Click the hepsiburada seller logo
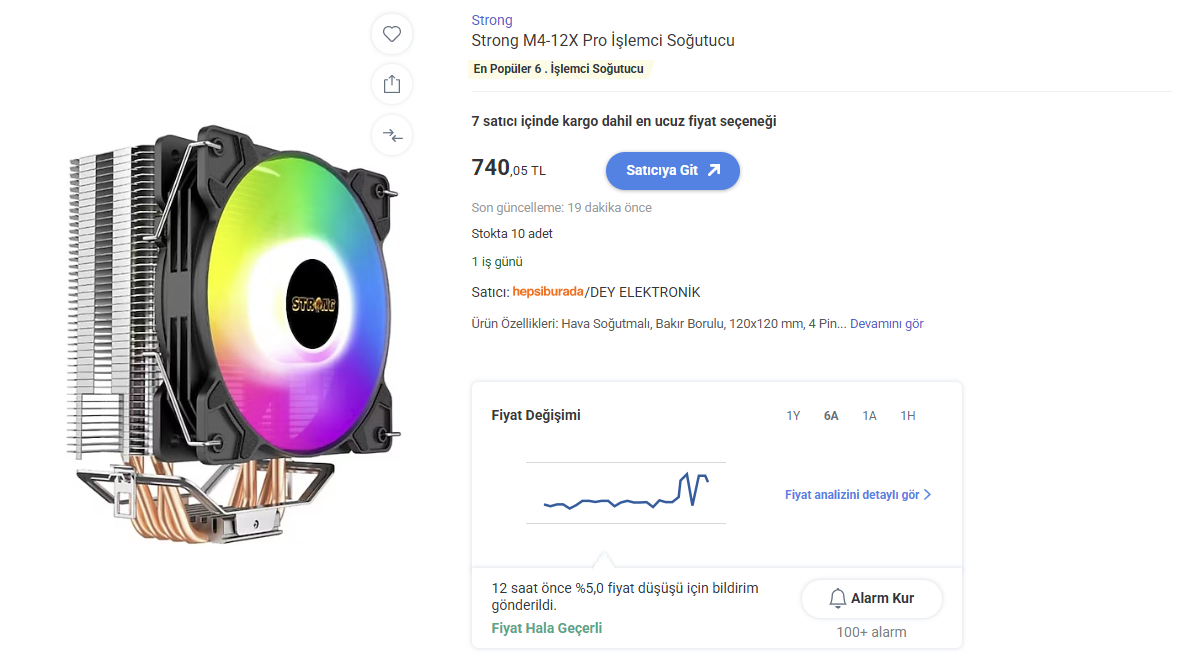The image size is (1187, 670). (x=548, y=292)
